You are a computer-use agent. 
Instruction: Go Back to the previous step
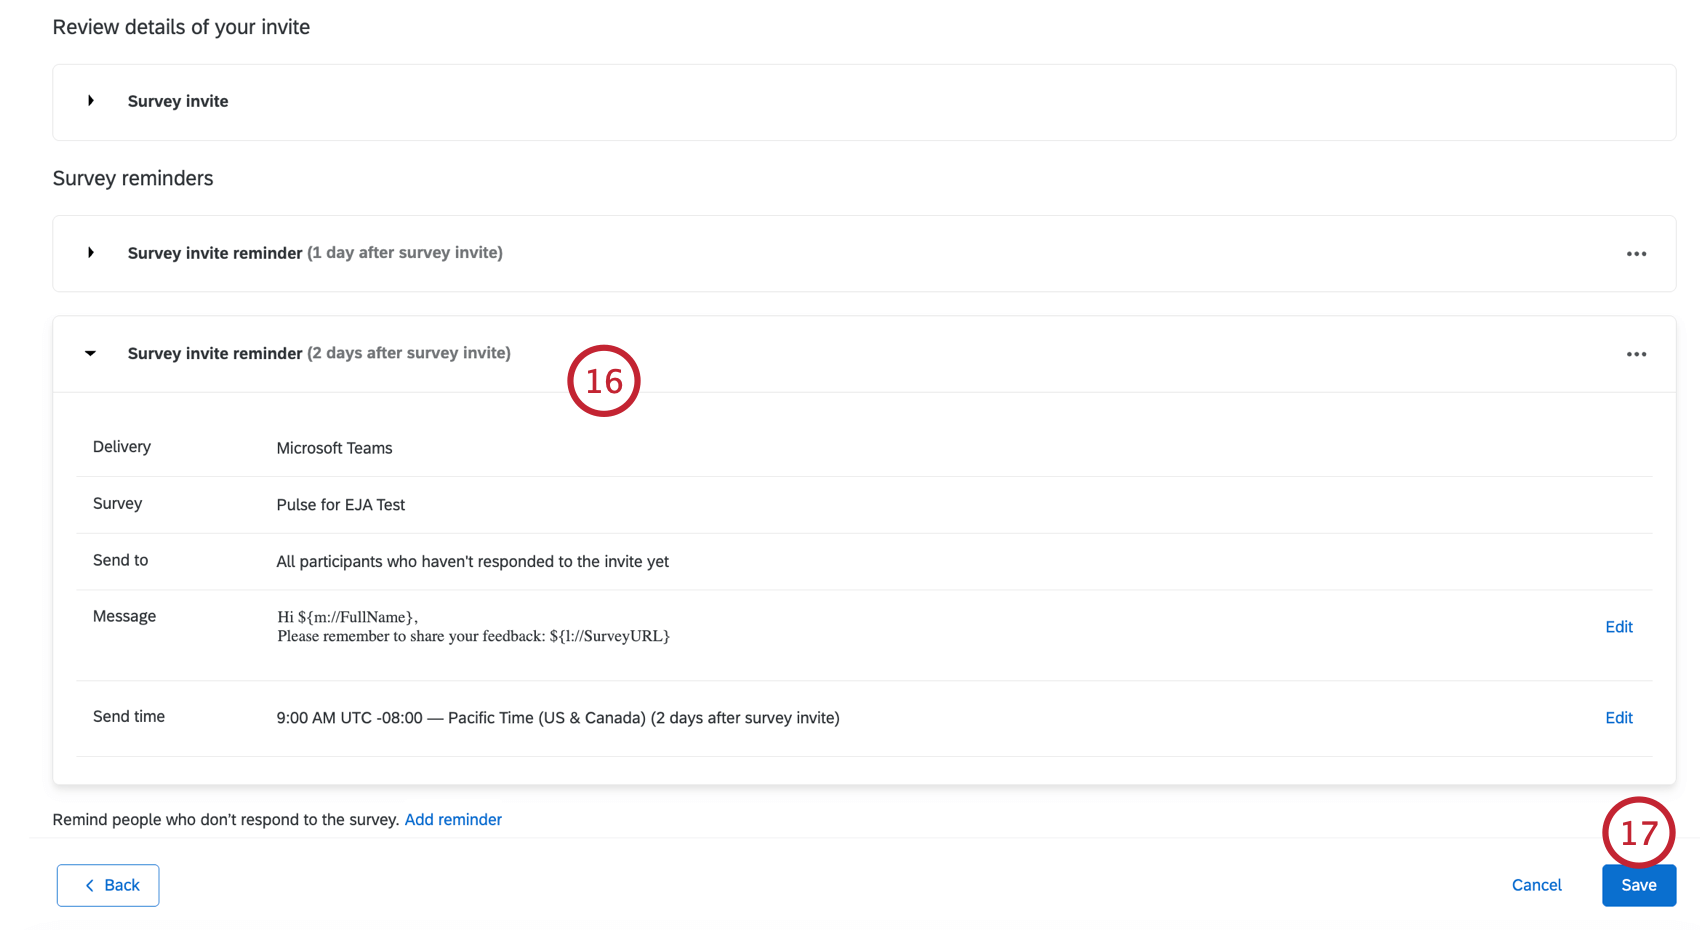point(108,885)
